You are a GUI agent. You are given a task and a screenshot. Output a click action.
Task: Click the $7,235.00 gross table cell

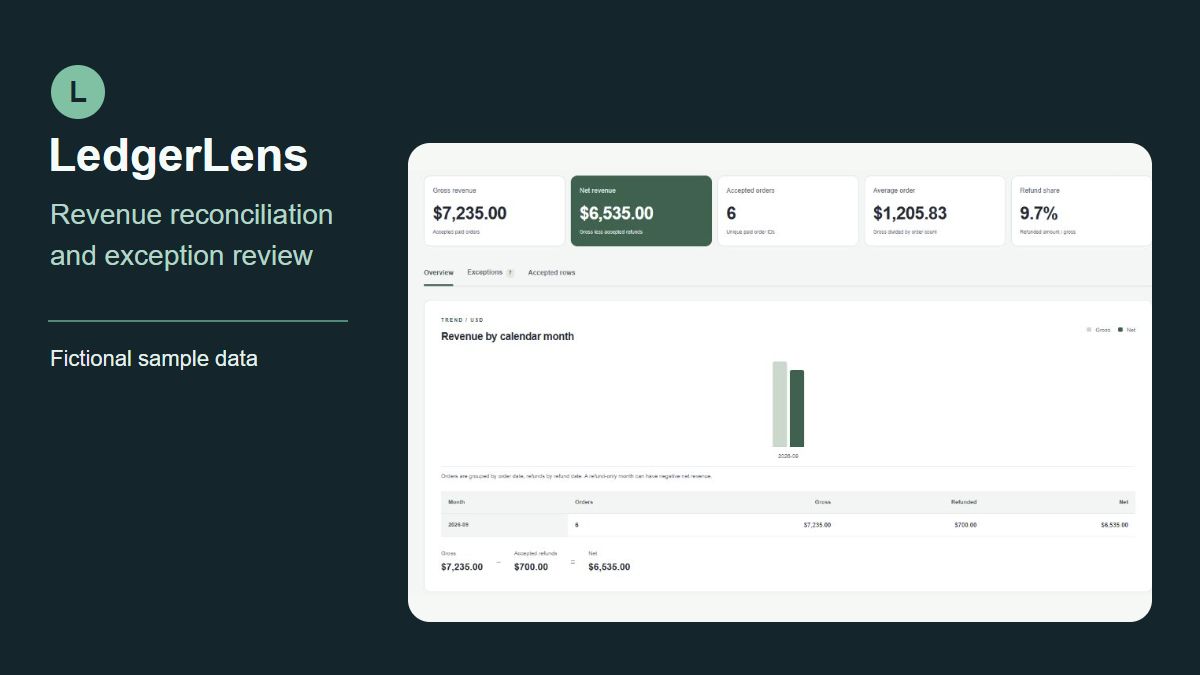click(x=817, y=525)
